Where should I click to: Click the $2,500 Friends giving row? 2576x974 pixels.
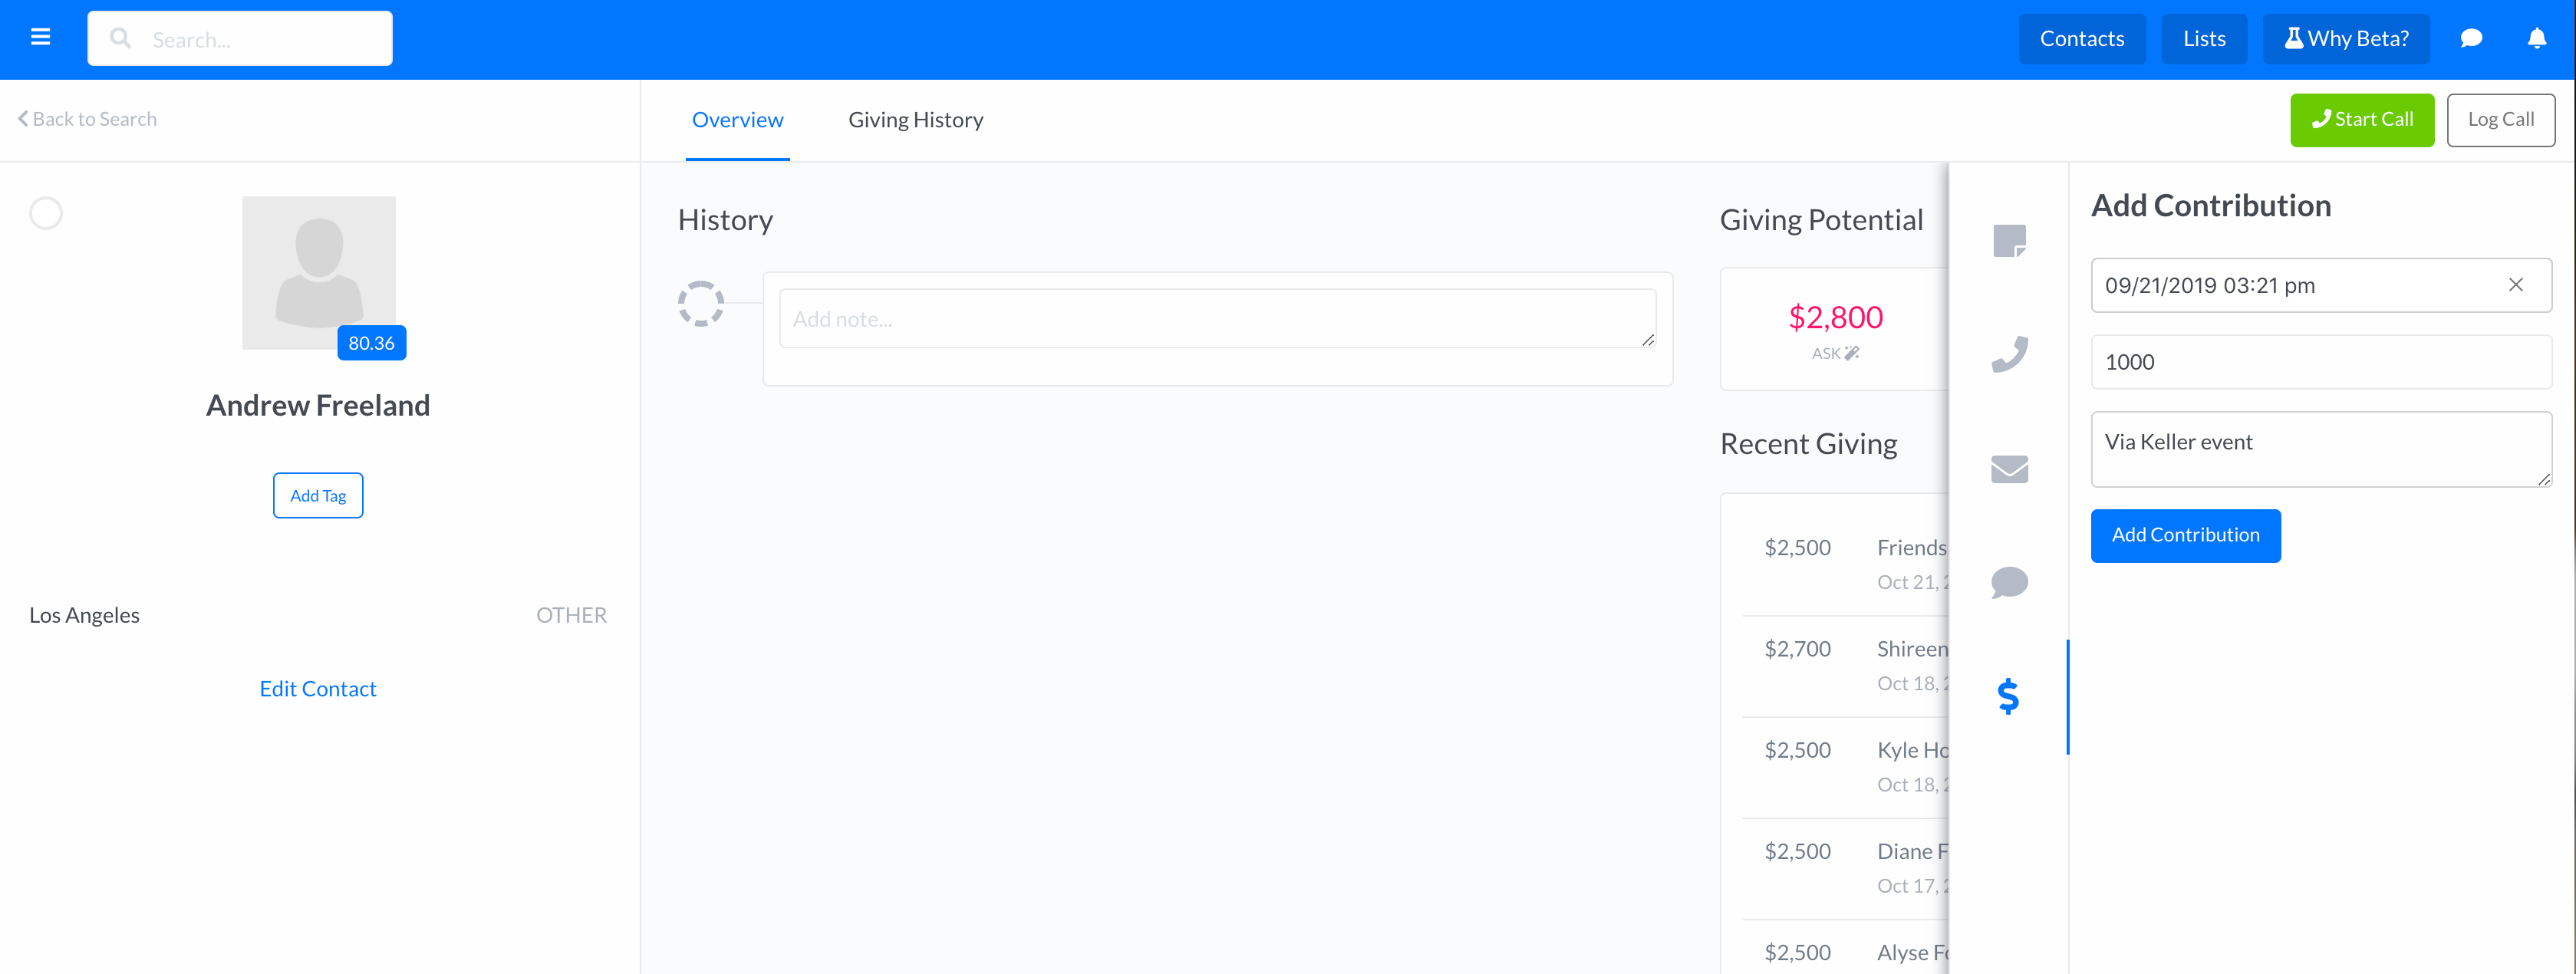pos(1845,565)
